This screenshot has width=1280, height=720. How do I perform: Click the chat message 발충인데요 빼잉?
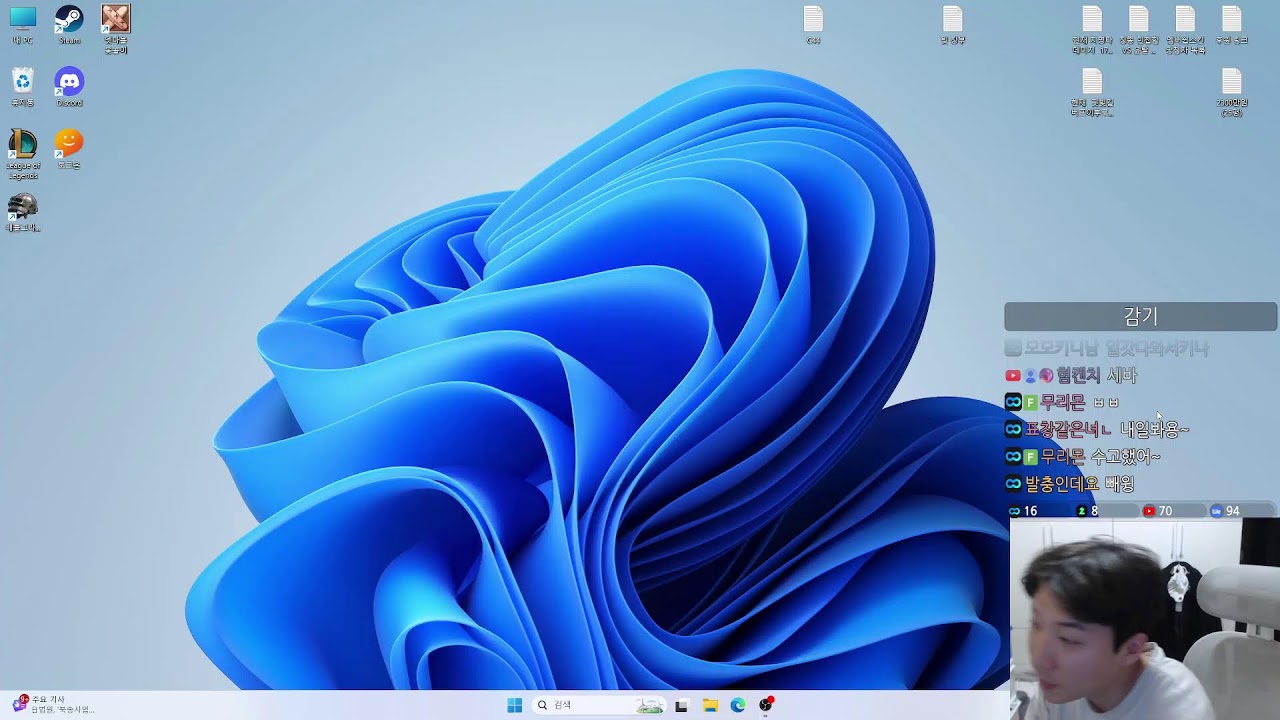point(1069,483)
